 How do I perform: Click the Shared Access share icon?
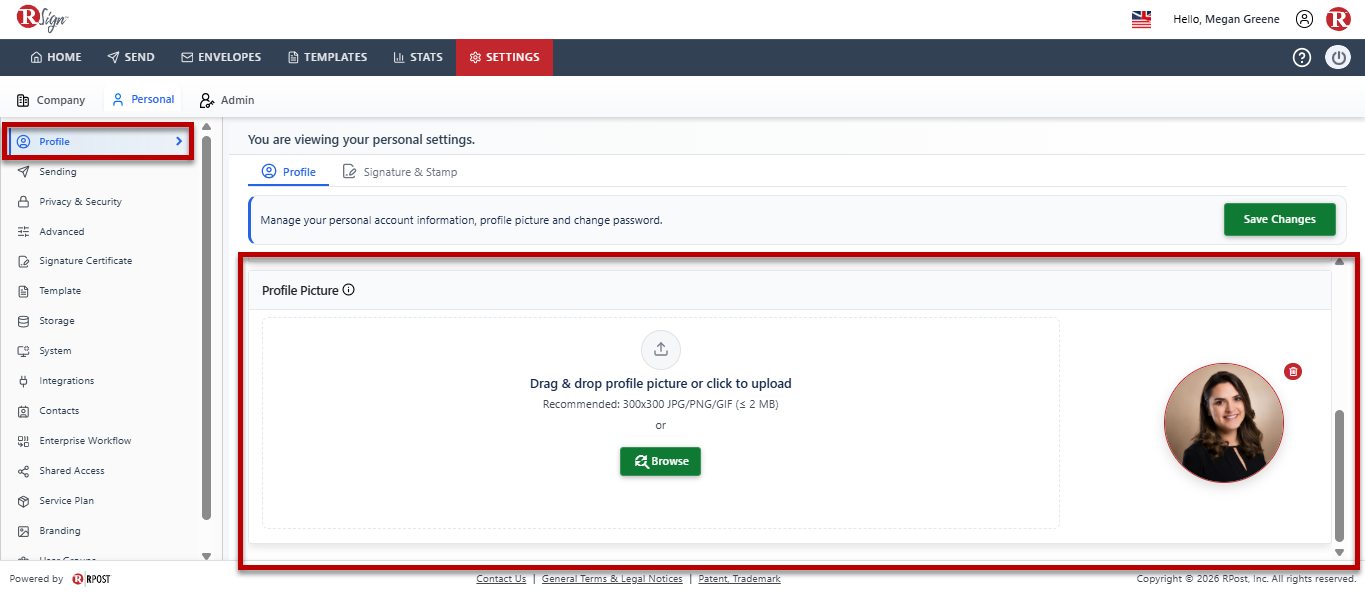point(23,471)
